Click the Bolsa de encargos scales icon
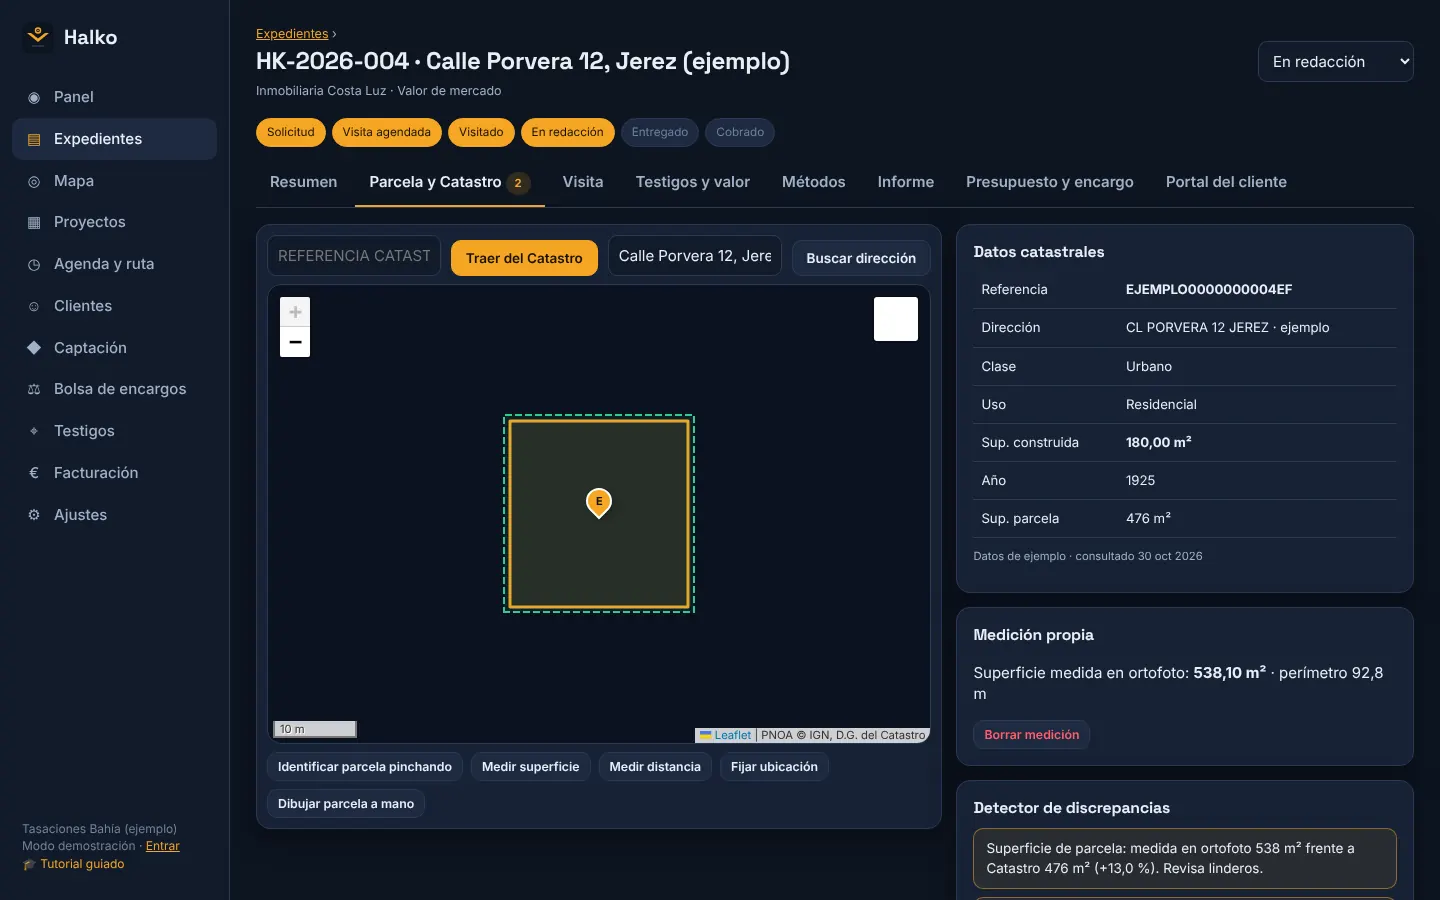The image size is (1440, 900). coord(34,389)
